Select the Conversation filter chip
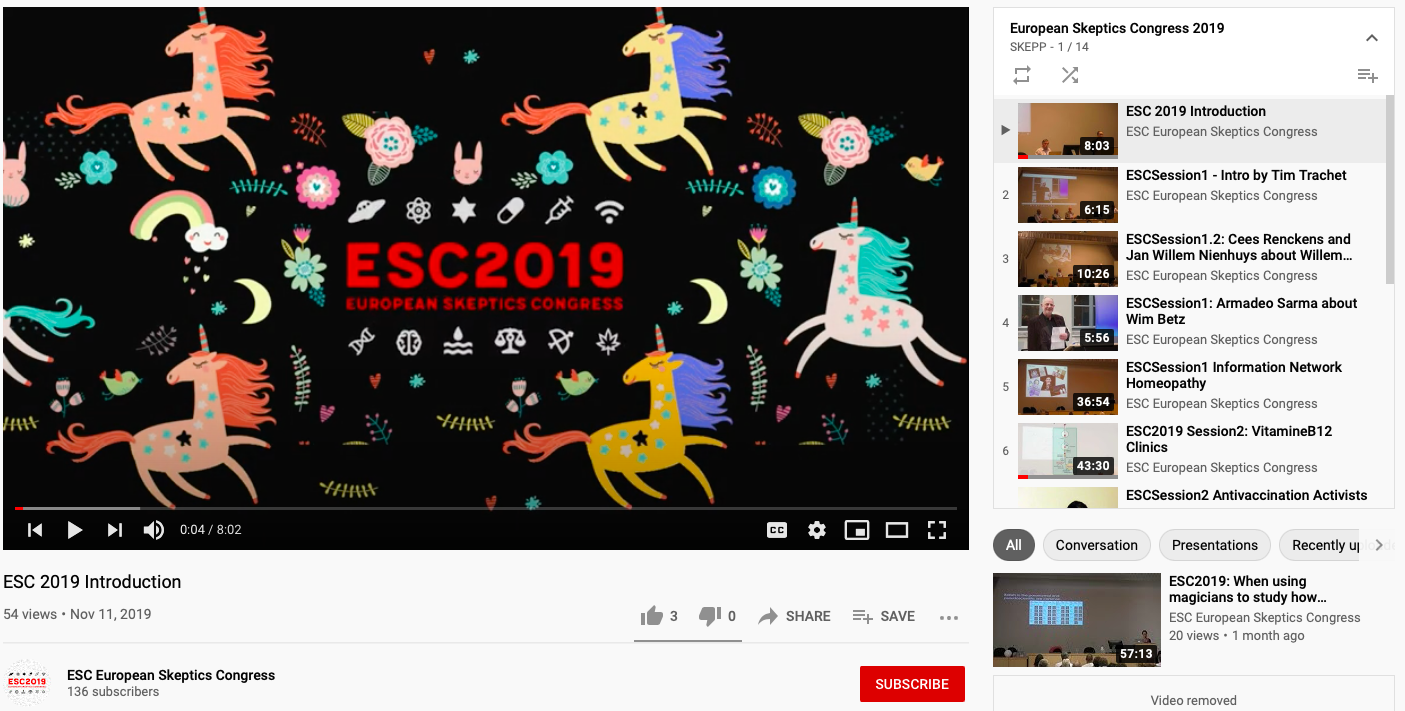 pyautogui.click(x=1097, y=545)
